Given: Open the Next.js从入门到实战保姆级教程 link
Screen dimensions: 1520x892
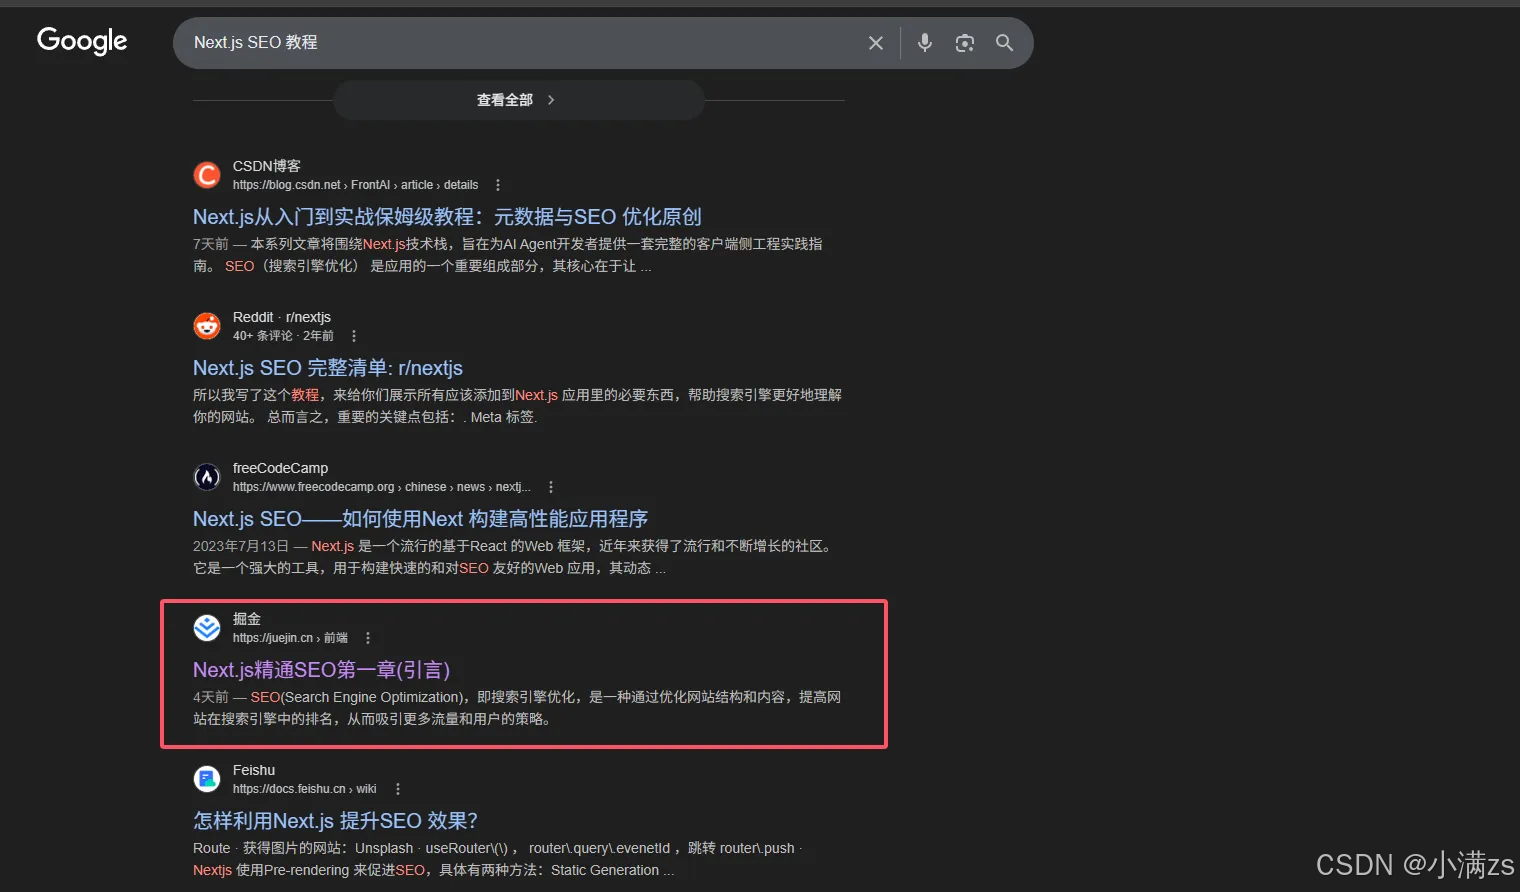Looking at the screenshot, I should [x=447, y=216].
